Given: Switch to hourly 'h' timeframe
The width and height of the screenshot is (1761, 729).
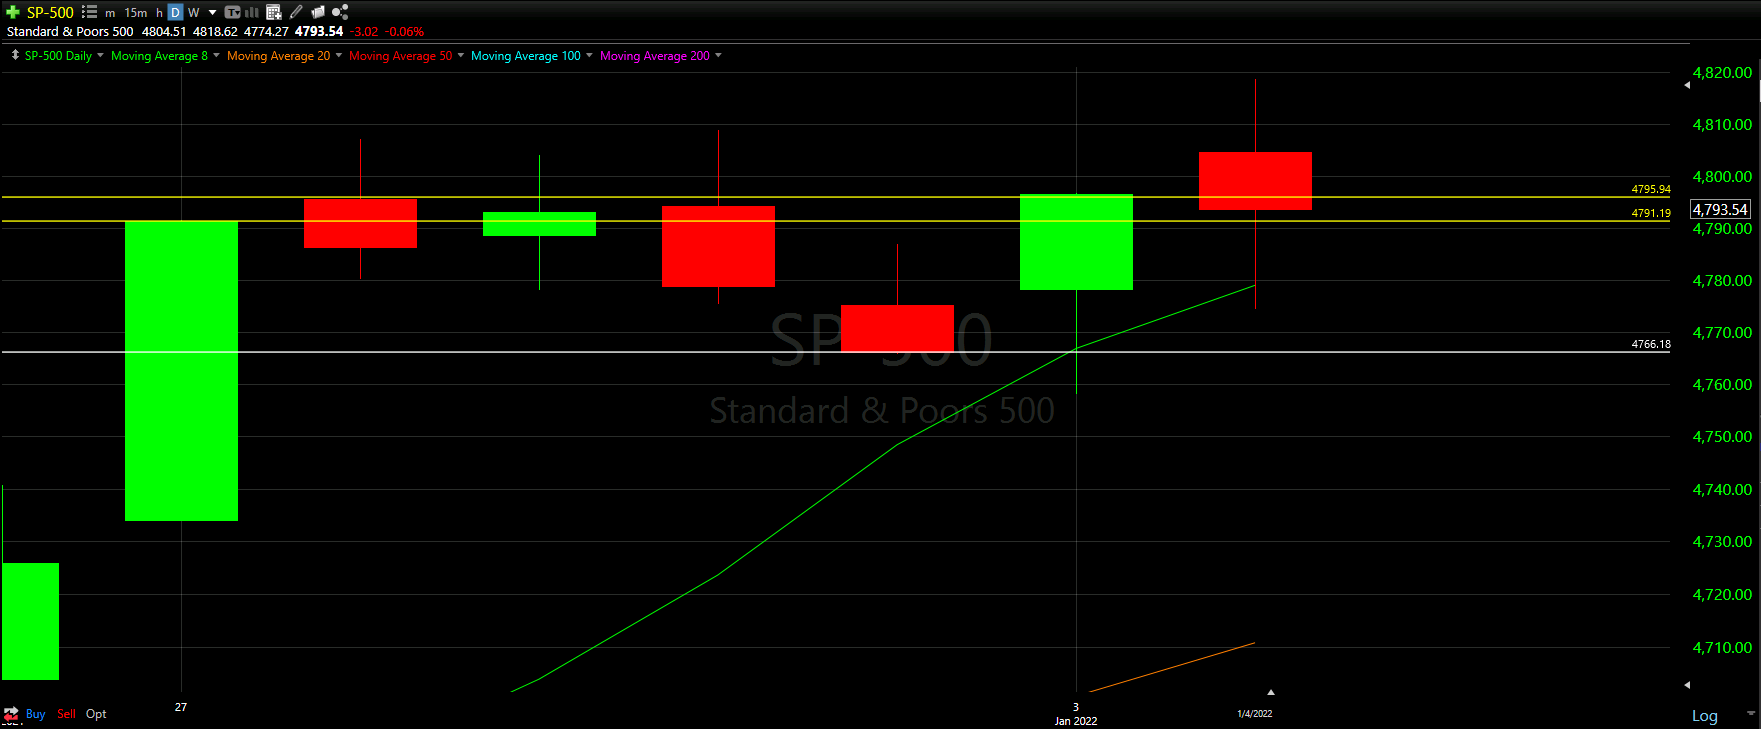Looking at the screenshot, I should point(159,13).
